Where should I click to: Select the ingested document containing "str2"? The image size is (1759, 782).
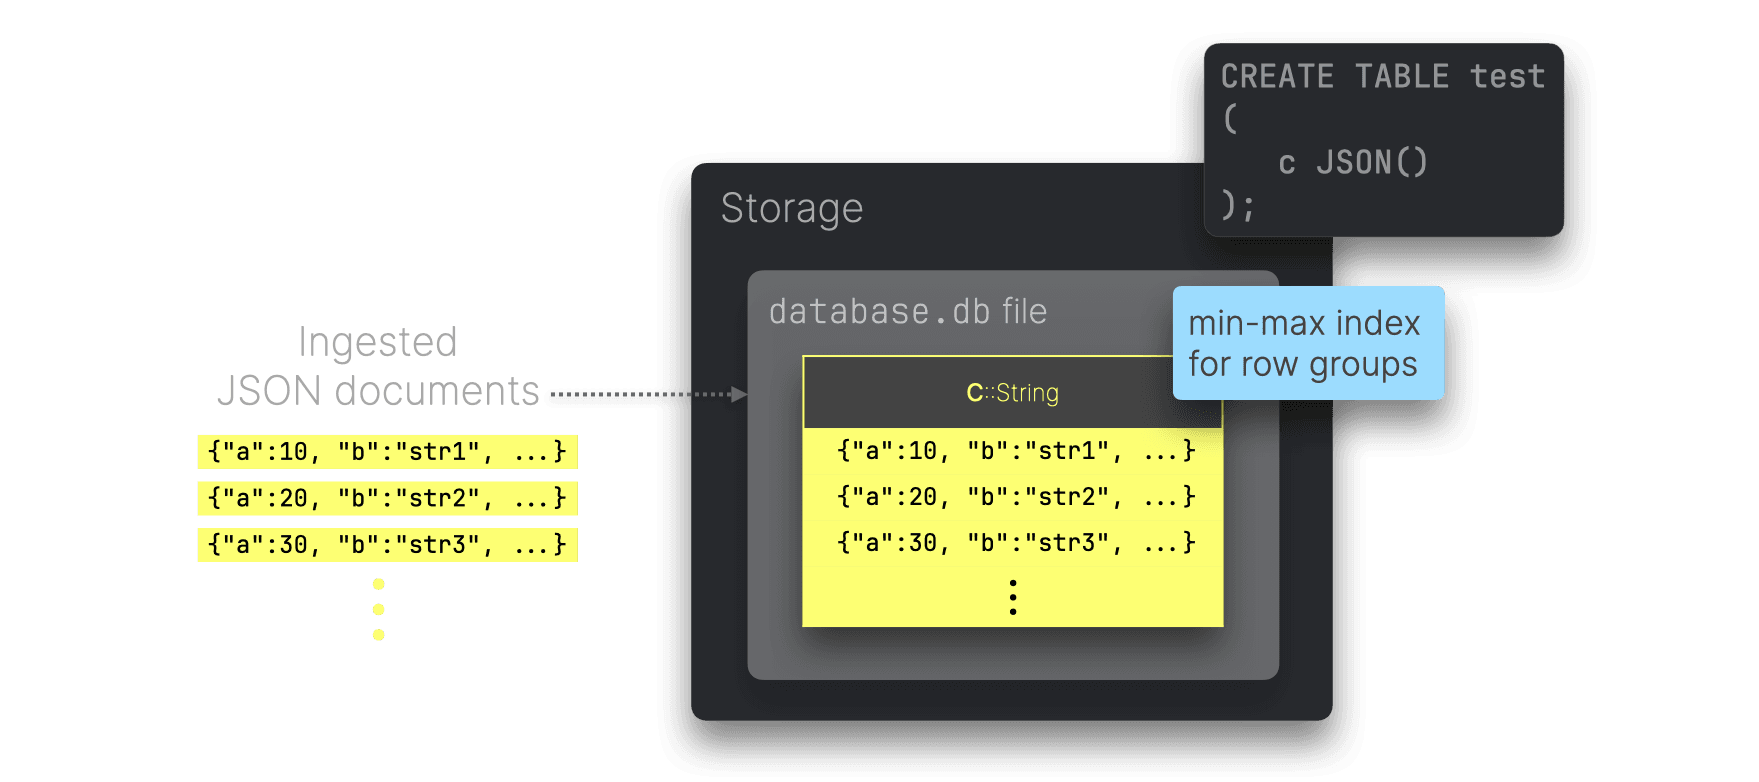coord(387,498)
